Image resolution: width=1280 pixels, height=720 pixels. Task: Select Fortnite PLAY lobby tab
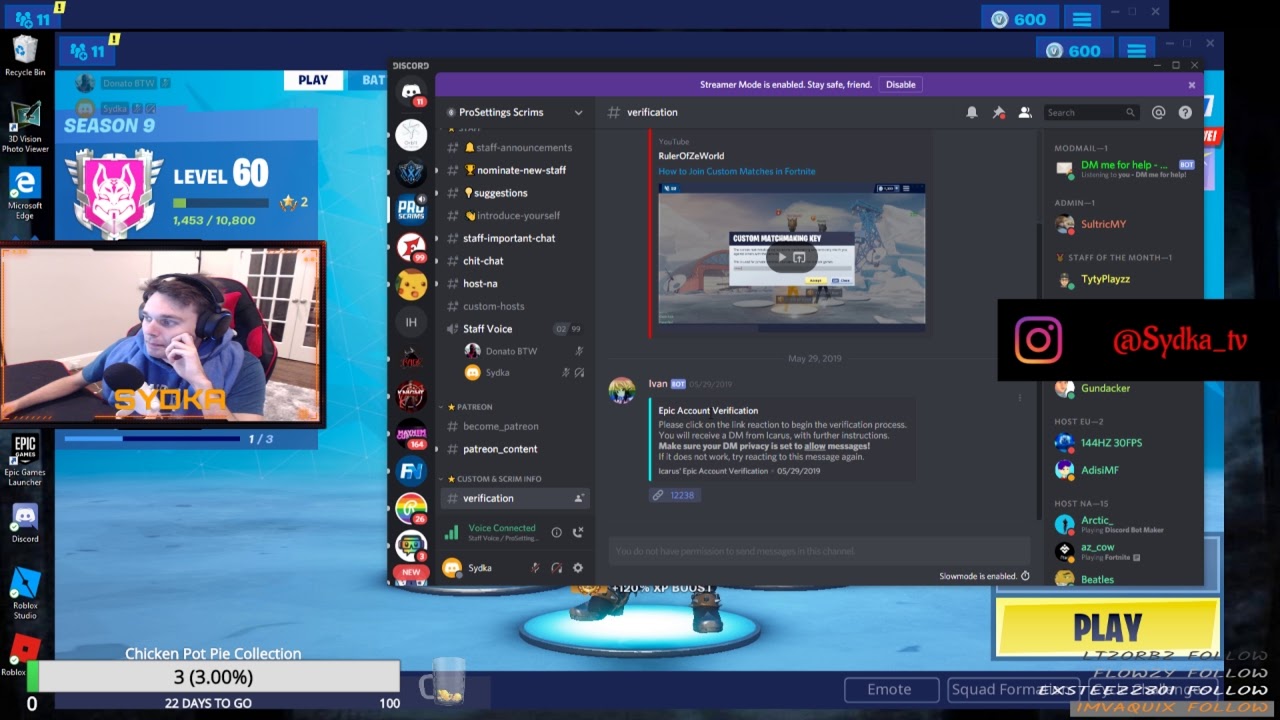(313, 80)
